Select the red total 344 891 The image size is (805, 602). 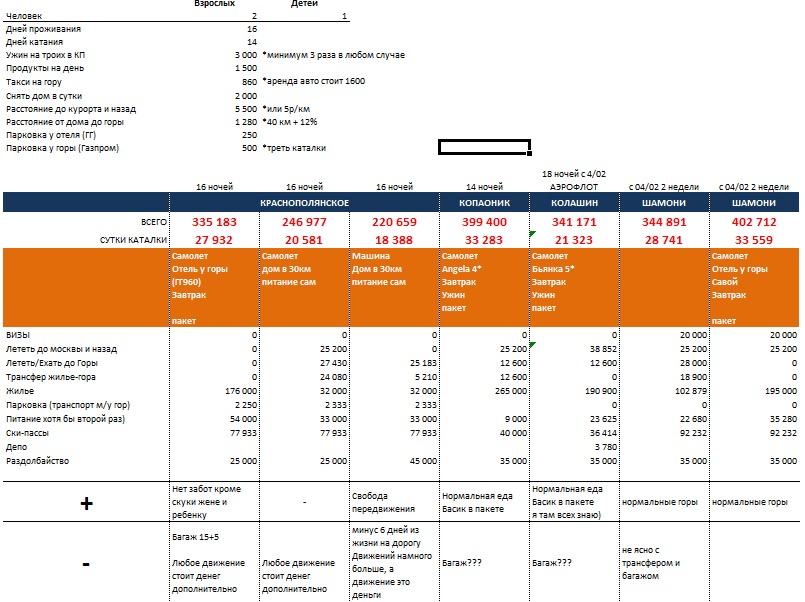pos(664,222)
